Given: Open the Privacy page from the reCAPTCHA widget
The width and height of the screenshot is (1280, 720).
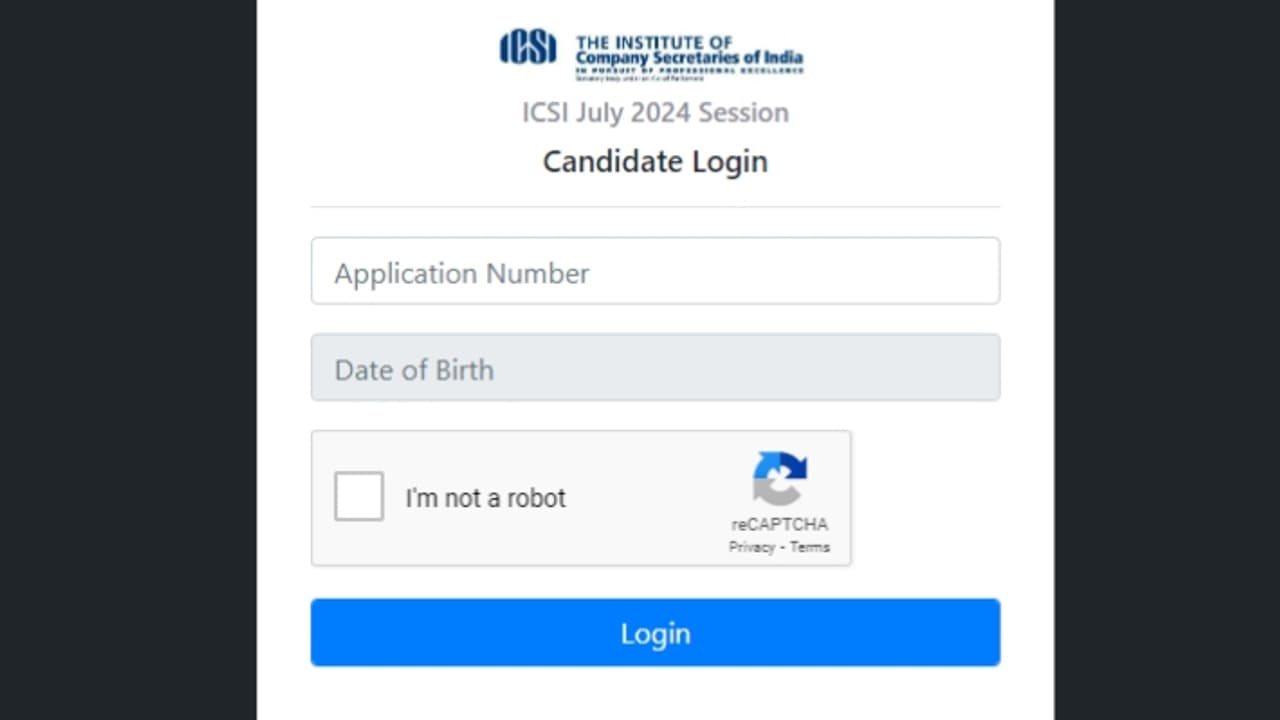Looking at the screenshot, I should (x=751, y=547).
